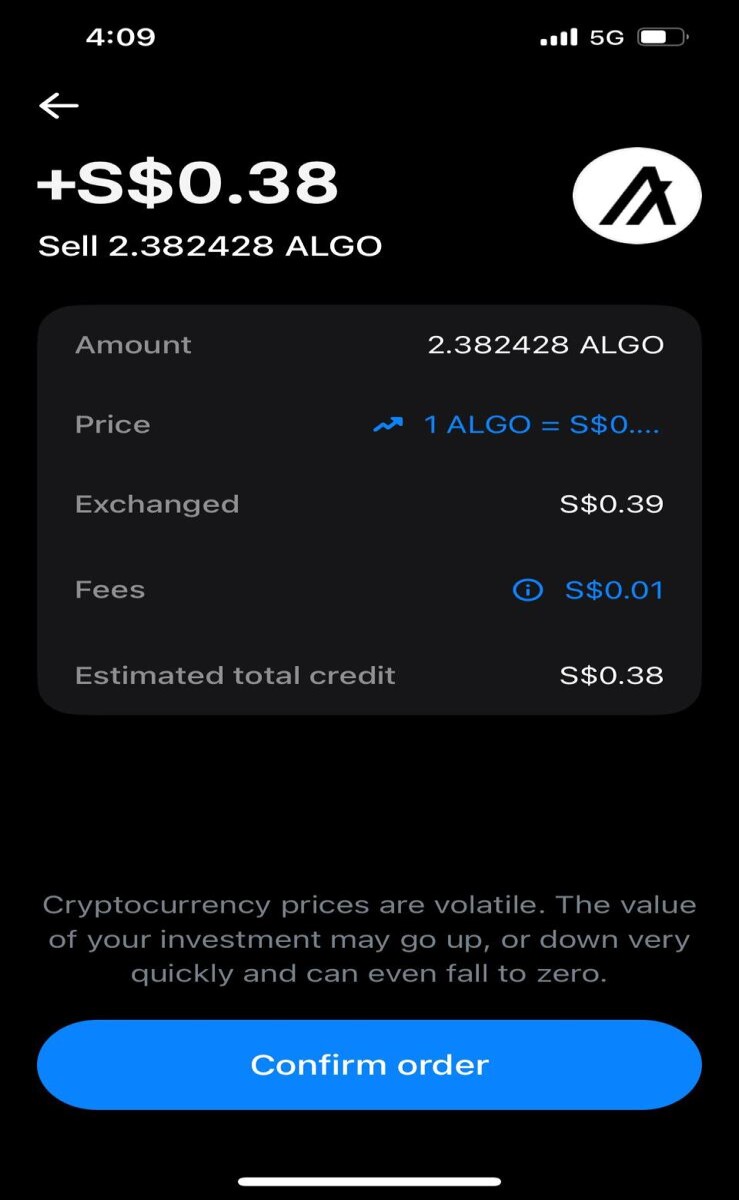Image resolution: width=739 pixels, height=1200 pixels.
Task: Tap the home indicator bar
Action: click(x=369, y=1181)
